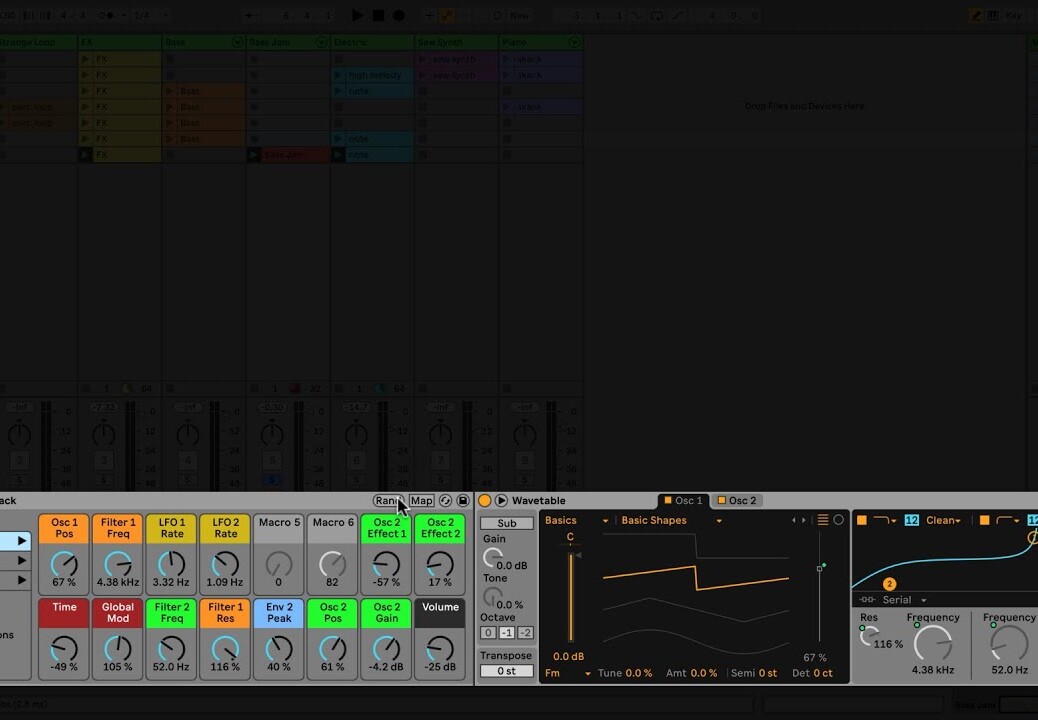
Task: Select filter node 2 on the filter curve
Action: pos(889,584)
